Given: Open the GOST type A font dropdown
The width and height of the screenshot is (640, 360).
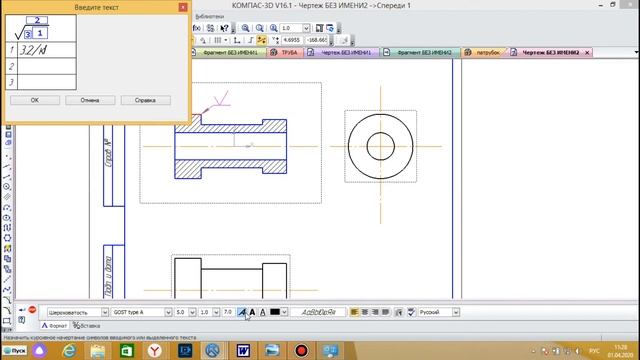Looking at the screenshot, I should [x=168, y=312].
